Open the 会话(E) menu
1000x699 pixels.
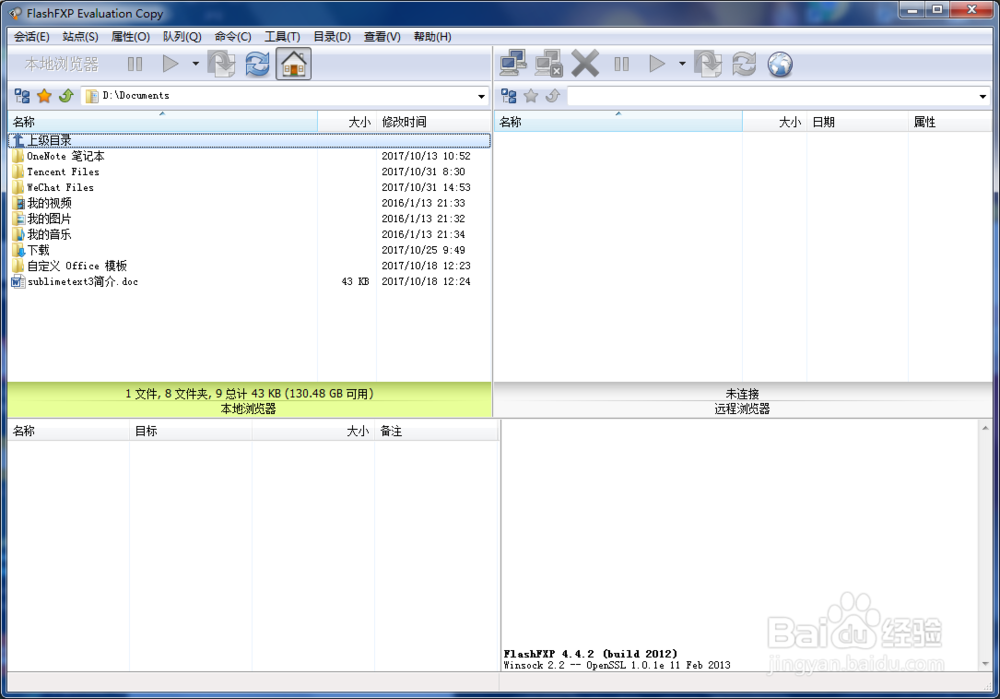click(x=32, y=36)
